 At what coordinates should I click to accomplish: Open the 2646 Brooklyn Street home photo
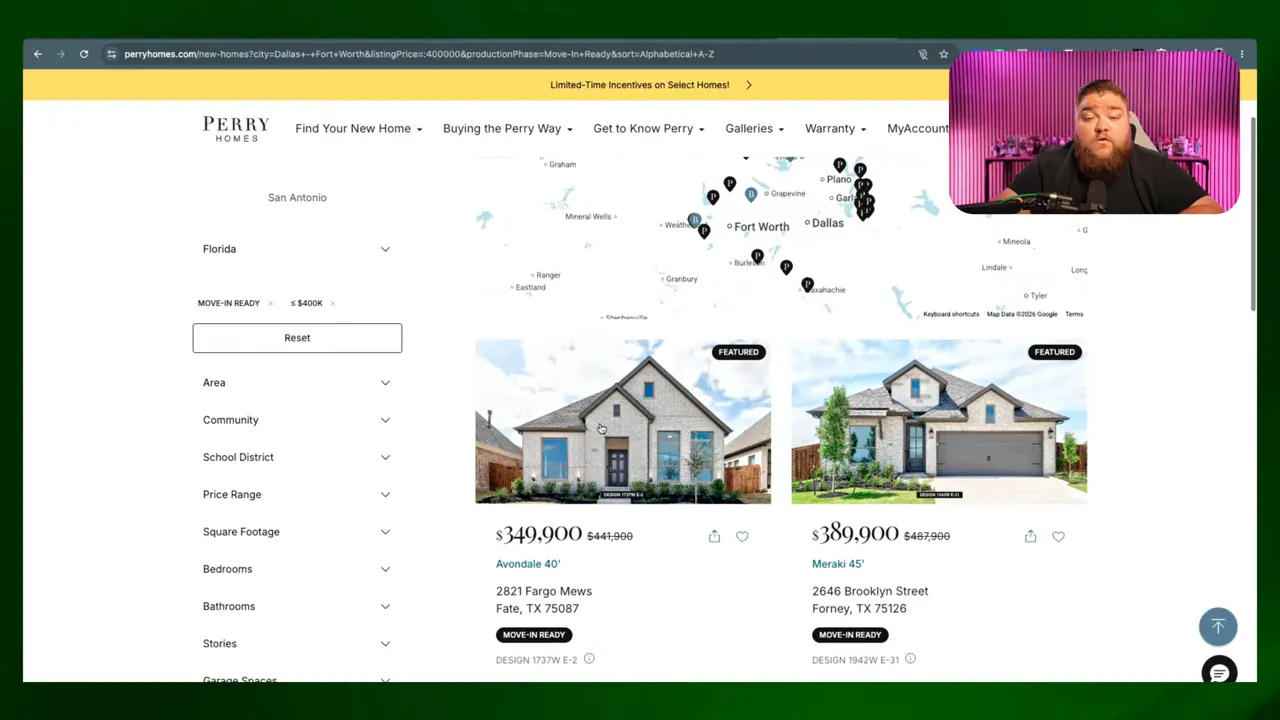coord(939,421)
